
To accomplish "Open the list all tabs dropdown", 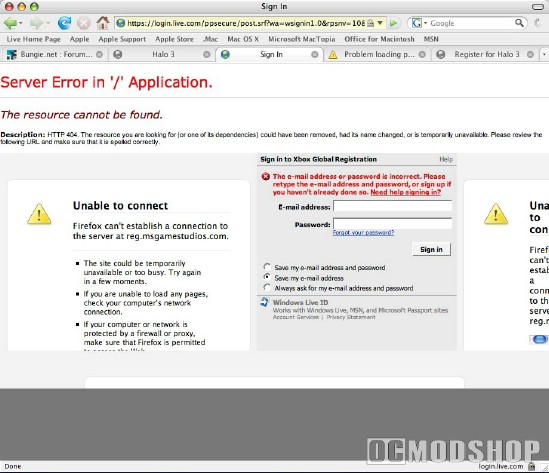I will pos(544,55).
